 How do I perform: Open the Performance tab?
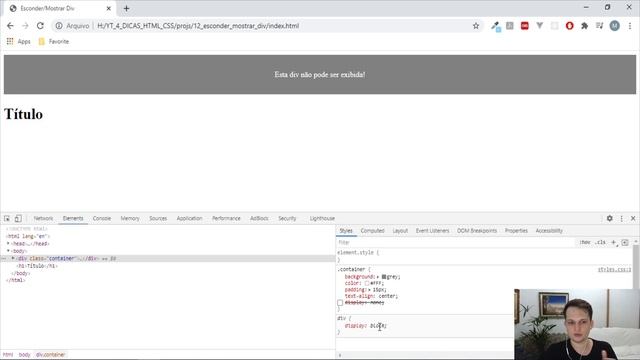click(x=226, y=218)
